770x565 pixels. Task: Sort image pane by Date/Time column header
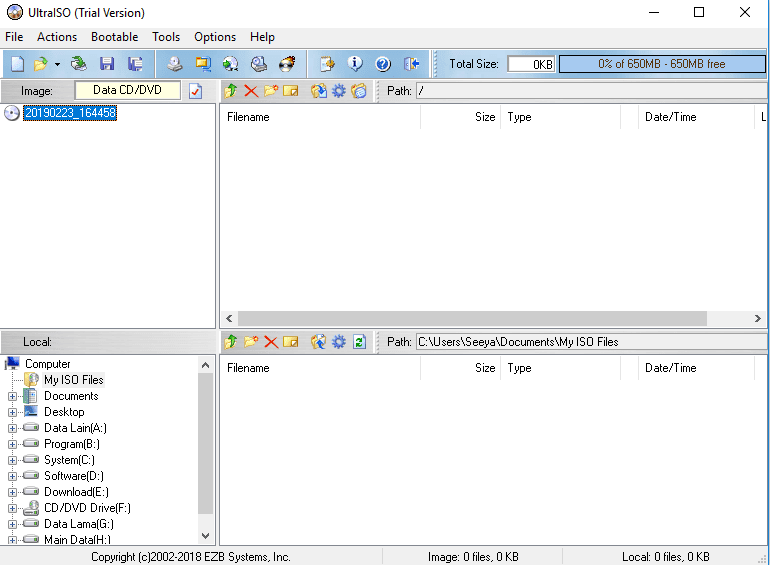pyautogui.click(x=696, y=117)
